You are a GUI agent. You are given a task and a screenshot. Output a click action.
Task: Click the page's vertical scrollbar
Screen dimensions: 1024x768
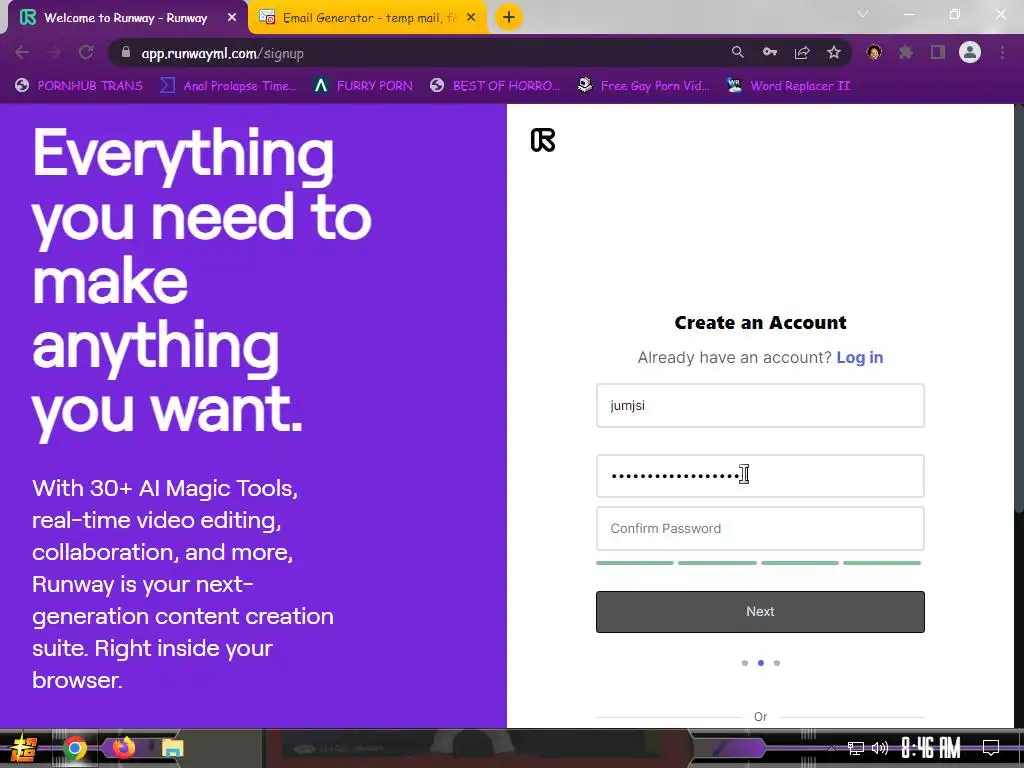1019,307
